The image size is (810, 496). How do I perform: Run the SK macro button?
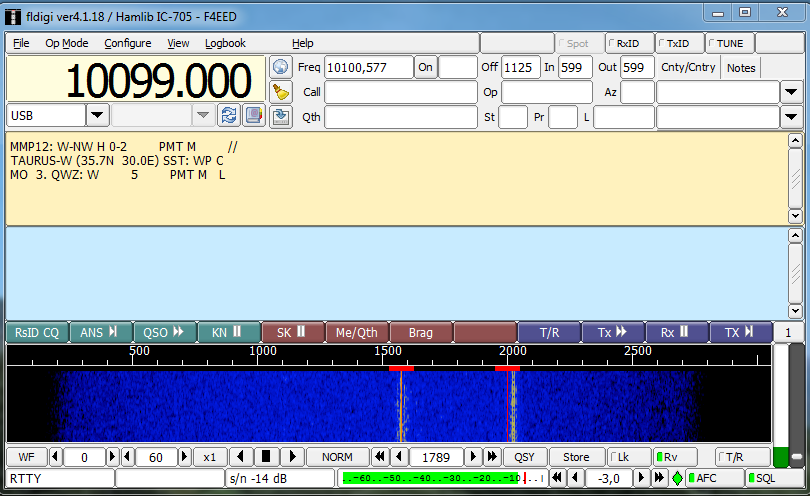point(292,333)
